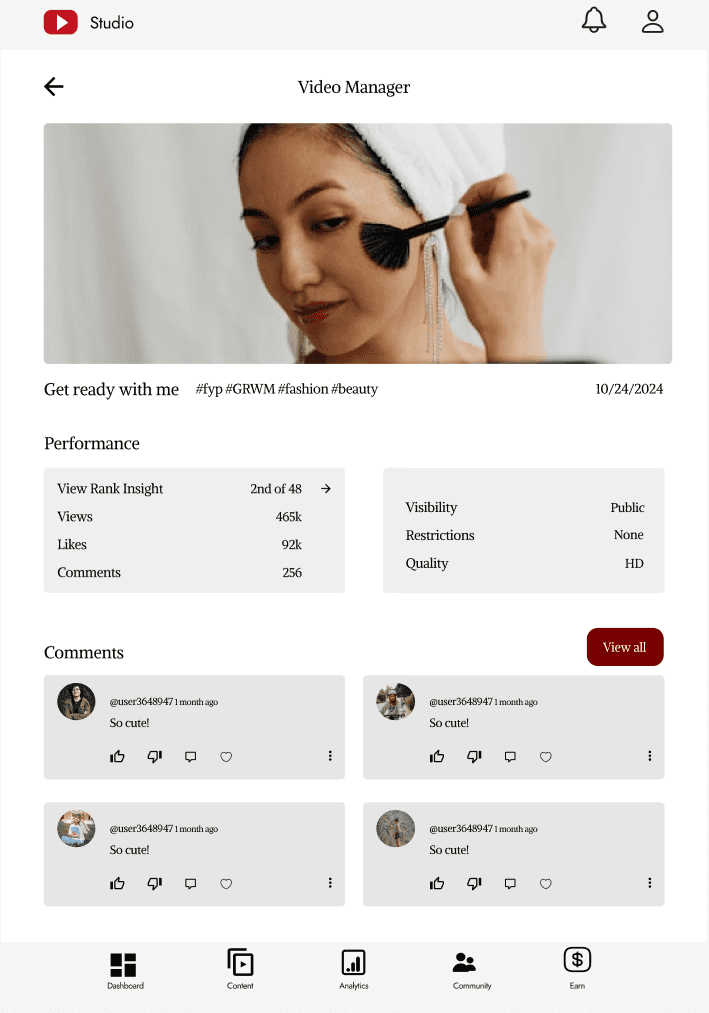The width and height of the screenshot is (709, 1013).
Task: Open the notifications bell
Action: (593, 20)
